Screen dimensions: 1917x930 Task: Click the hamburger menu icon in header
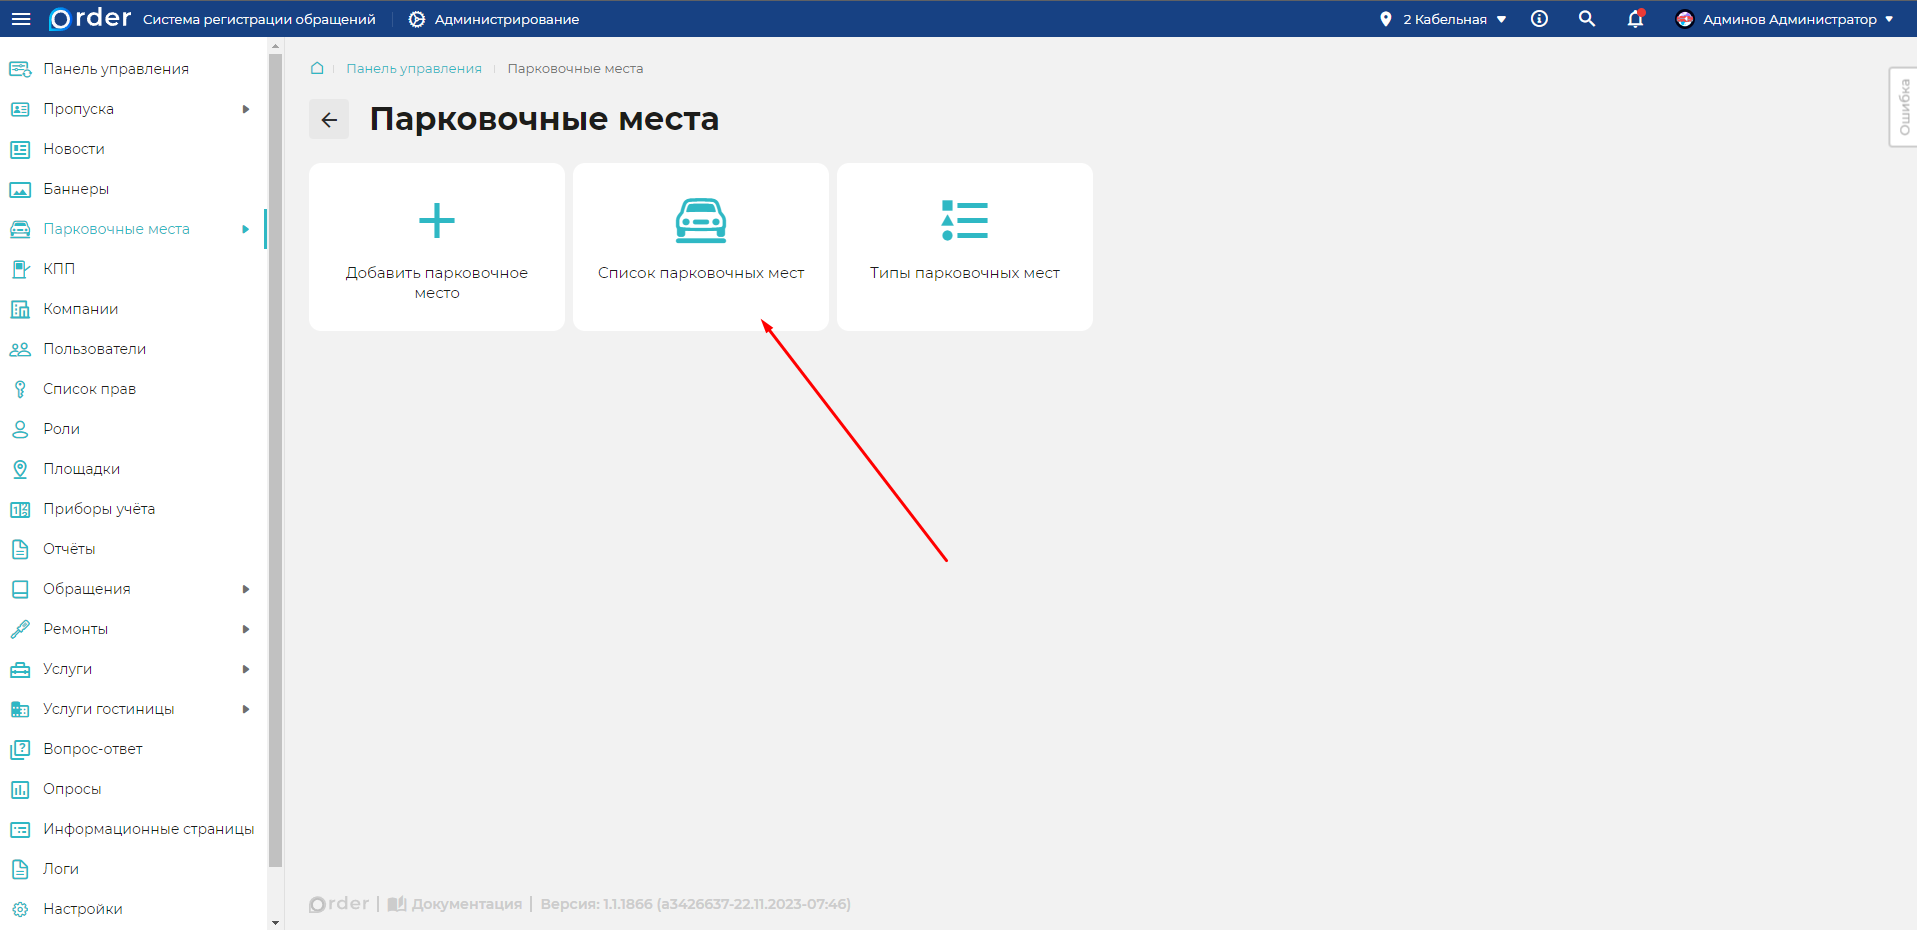coord(21,19)
